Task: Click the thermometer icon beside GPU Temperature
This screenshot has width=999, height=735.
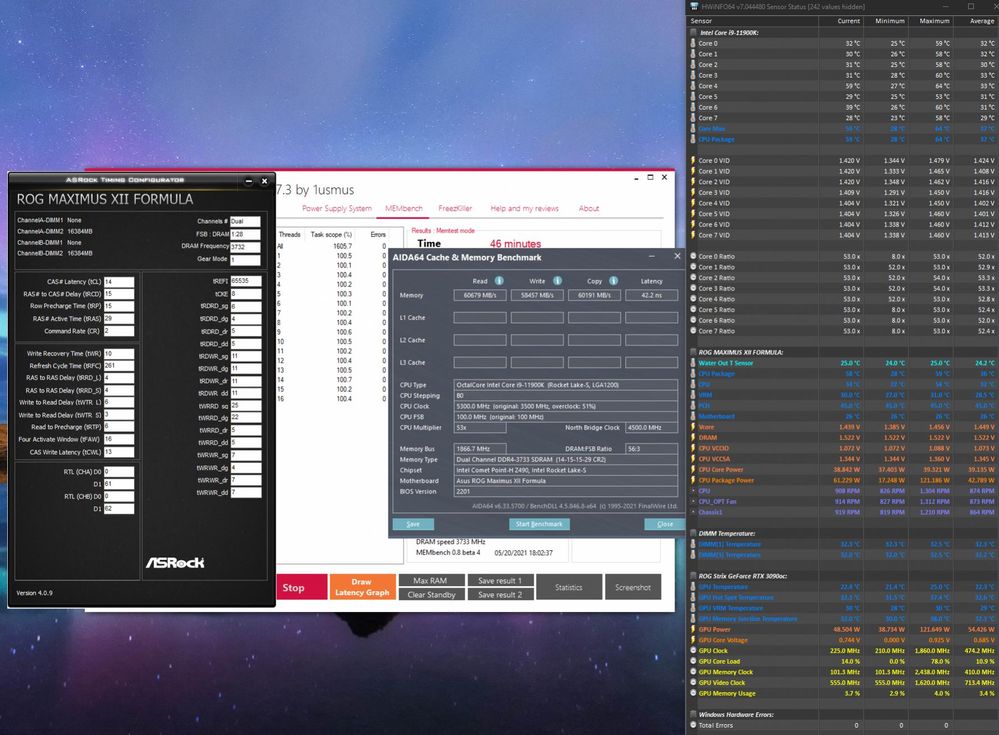Action: click(x=693, y=587)
